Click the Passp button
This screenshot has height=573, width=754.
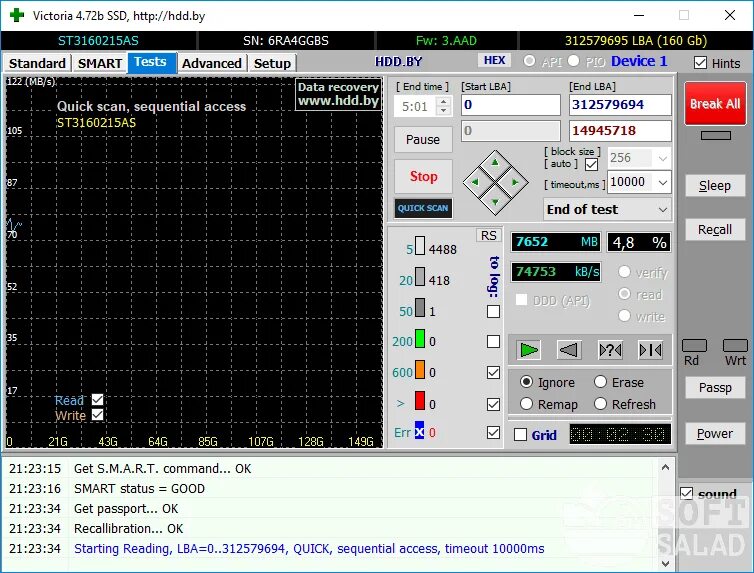click(x=715, y=387)
